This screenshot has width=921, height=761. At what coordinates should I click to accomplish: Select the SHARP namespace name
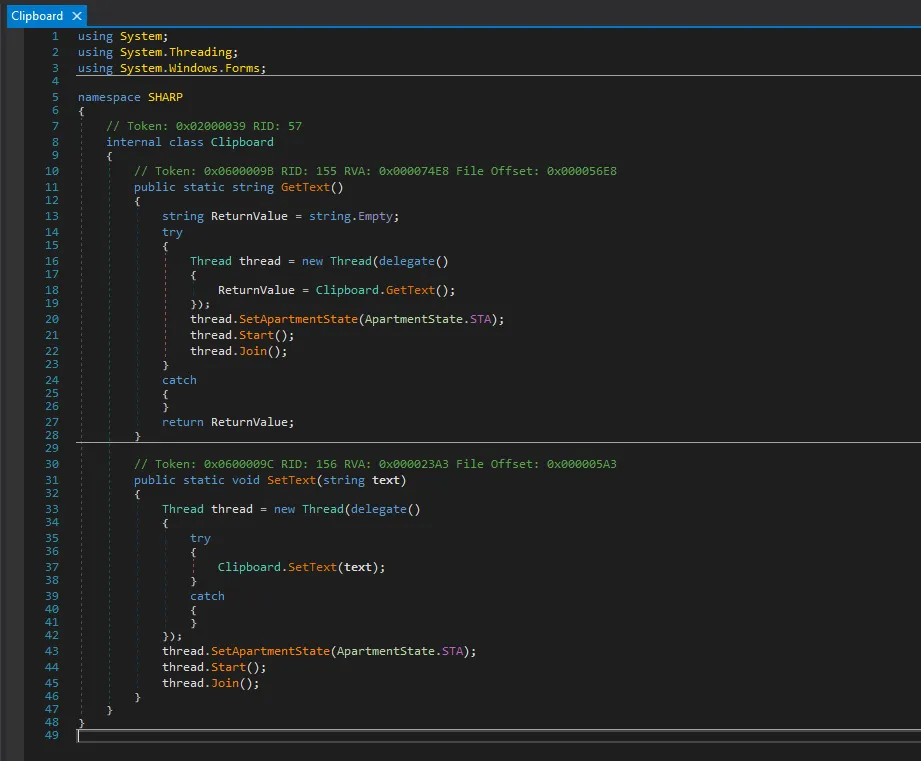[x=165, y=97]
